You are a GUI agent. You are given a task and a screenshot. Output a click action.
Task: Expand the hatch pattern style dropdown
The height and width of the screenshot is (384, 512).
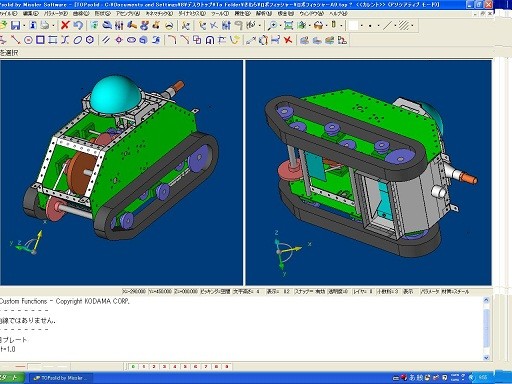click(412, 26)
